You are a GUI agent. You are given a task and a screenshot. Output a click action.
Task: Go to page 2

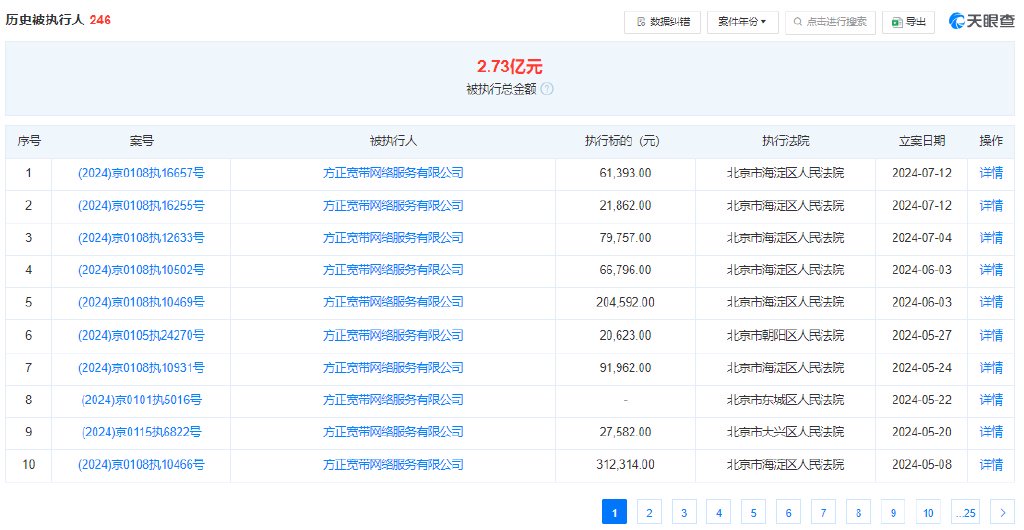tap(649, 512)
